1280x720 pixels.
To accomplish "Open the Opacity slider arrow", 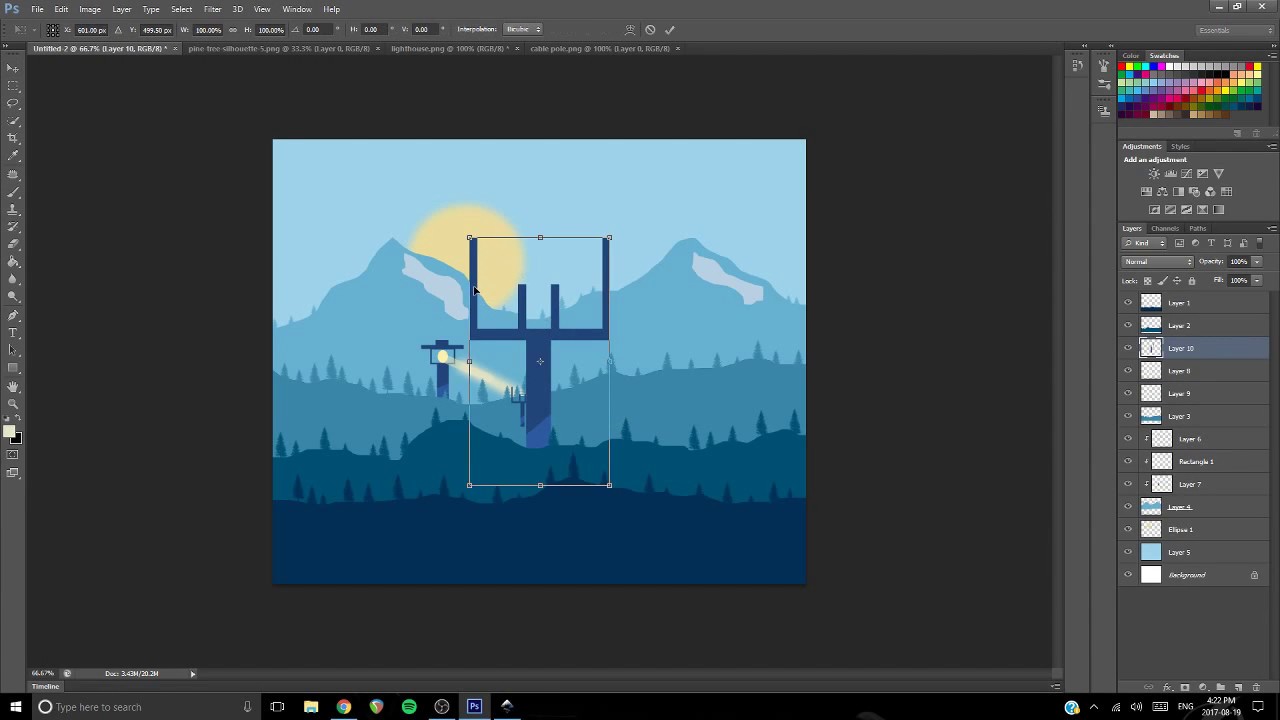I will pyautogui.click(x=1257, y=262).
